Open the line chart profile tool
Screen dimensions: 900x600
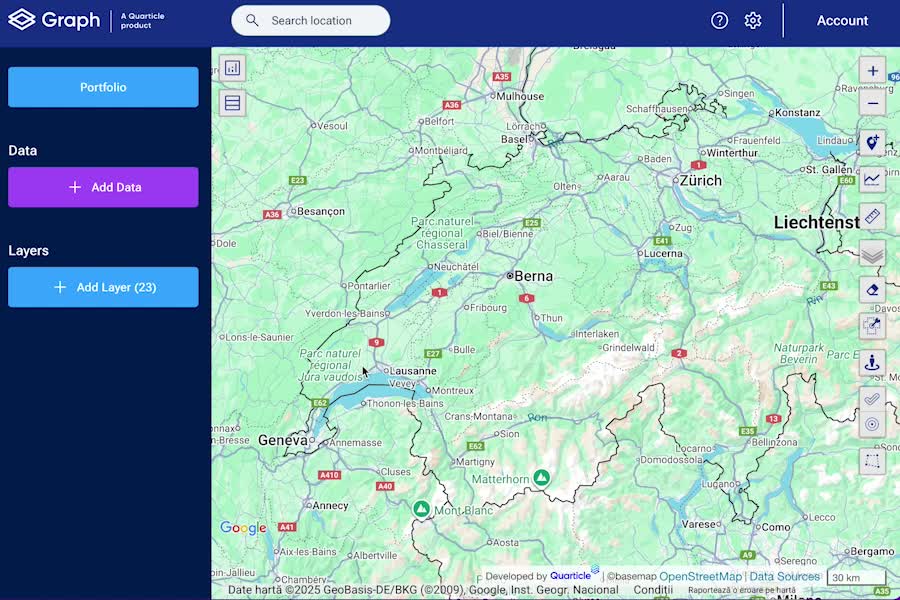(x=872, y=179)
